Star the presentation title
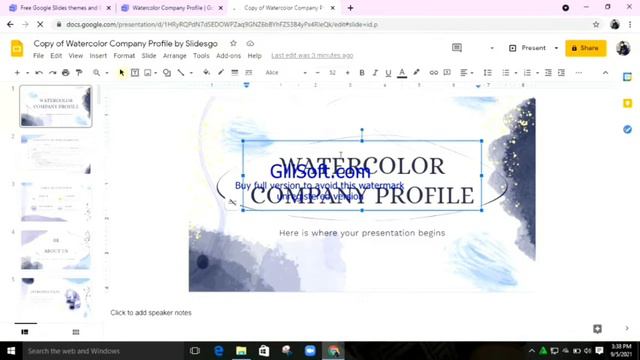Screen dimensions: 640x360 [x=233, y=43]
